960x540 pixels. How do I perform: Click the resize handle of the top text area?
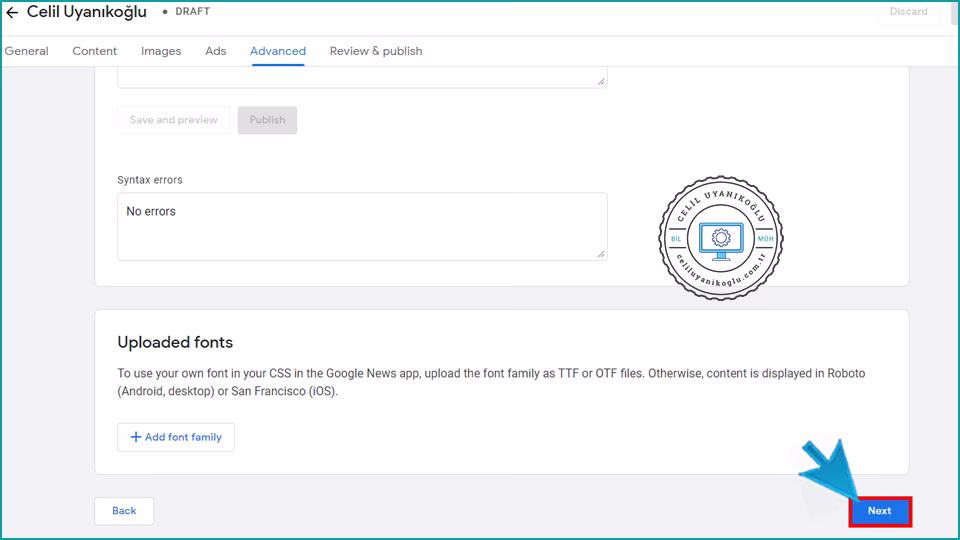(601, 82)
